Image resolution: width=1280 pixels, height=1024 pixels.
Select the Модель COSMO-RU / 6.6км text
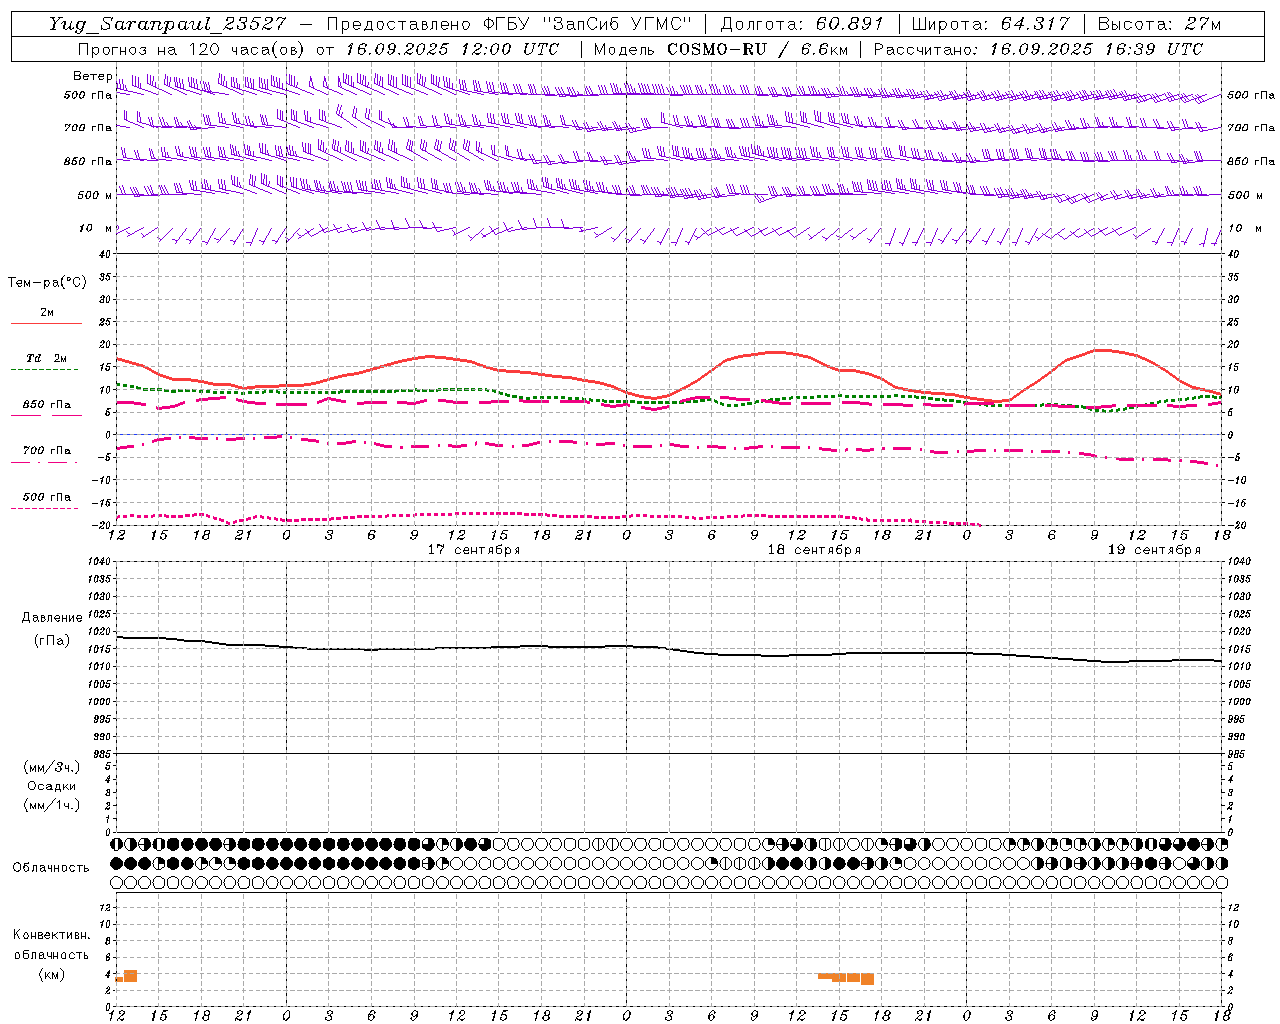[x=720, y=49]
